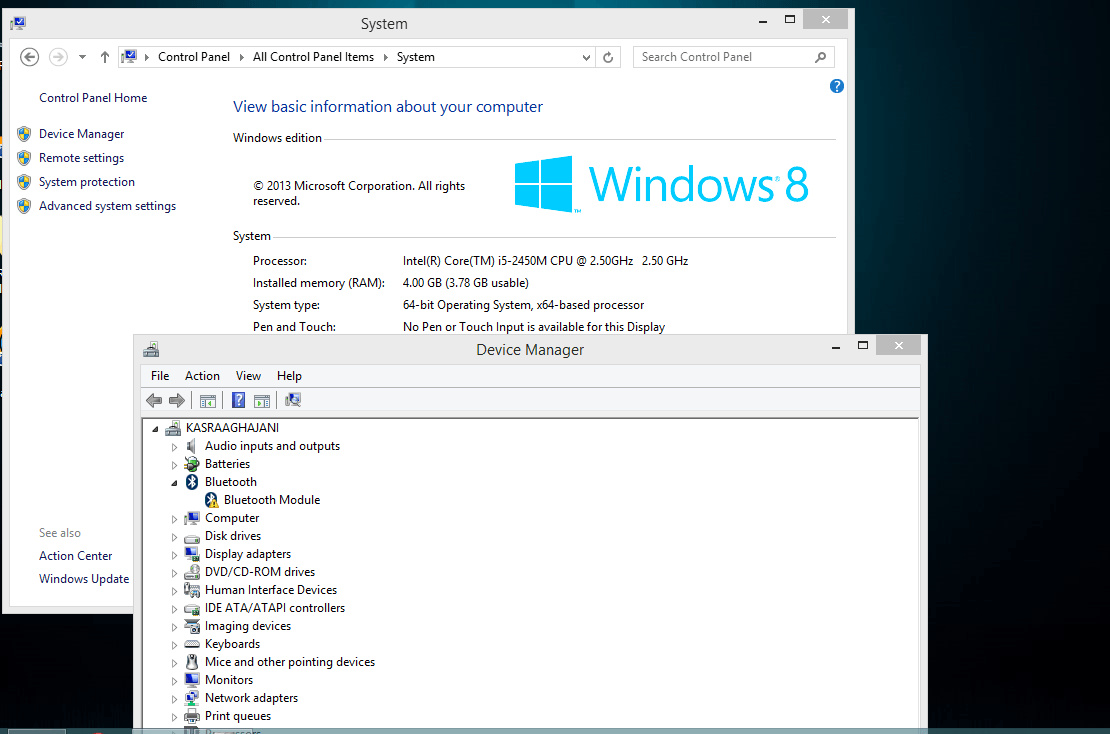Click Scan for hardware changes icon
Viewport: 1110px width, 734px height.
click(x=292, y=401)
